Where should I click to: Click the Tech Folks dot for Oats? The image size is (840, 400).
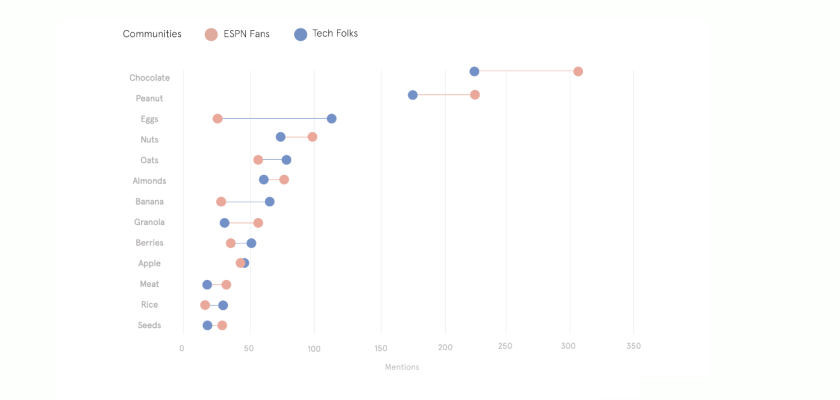pyautogui.click(x=287, y=160)
